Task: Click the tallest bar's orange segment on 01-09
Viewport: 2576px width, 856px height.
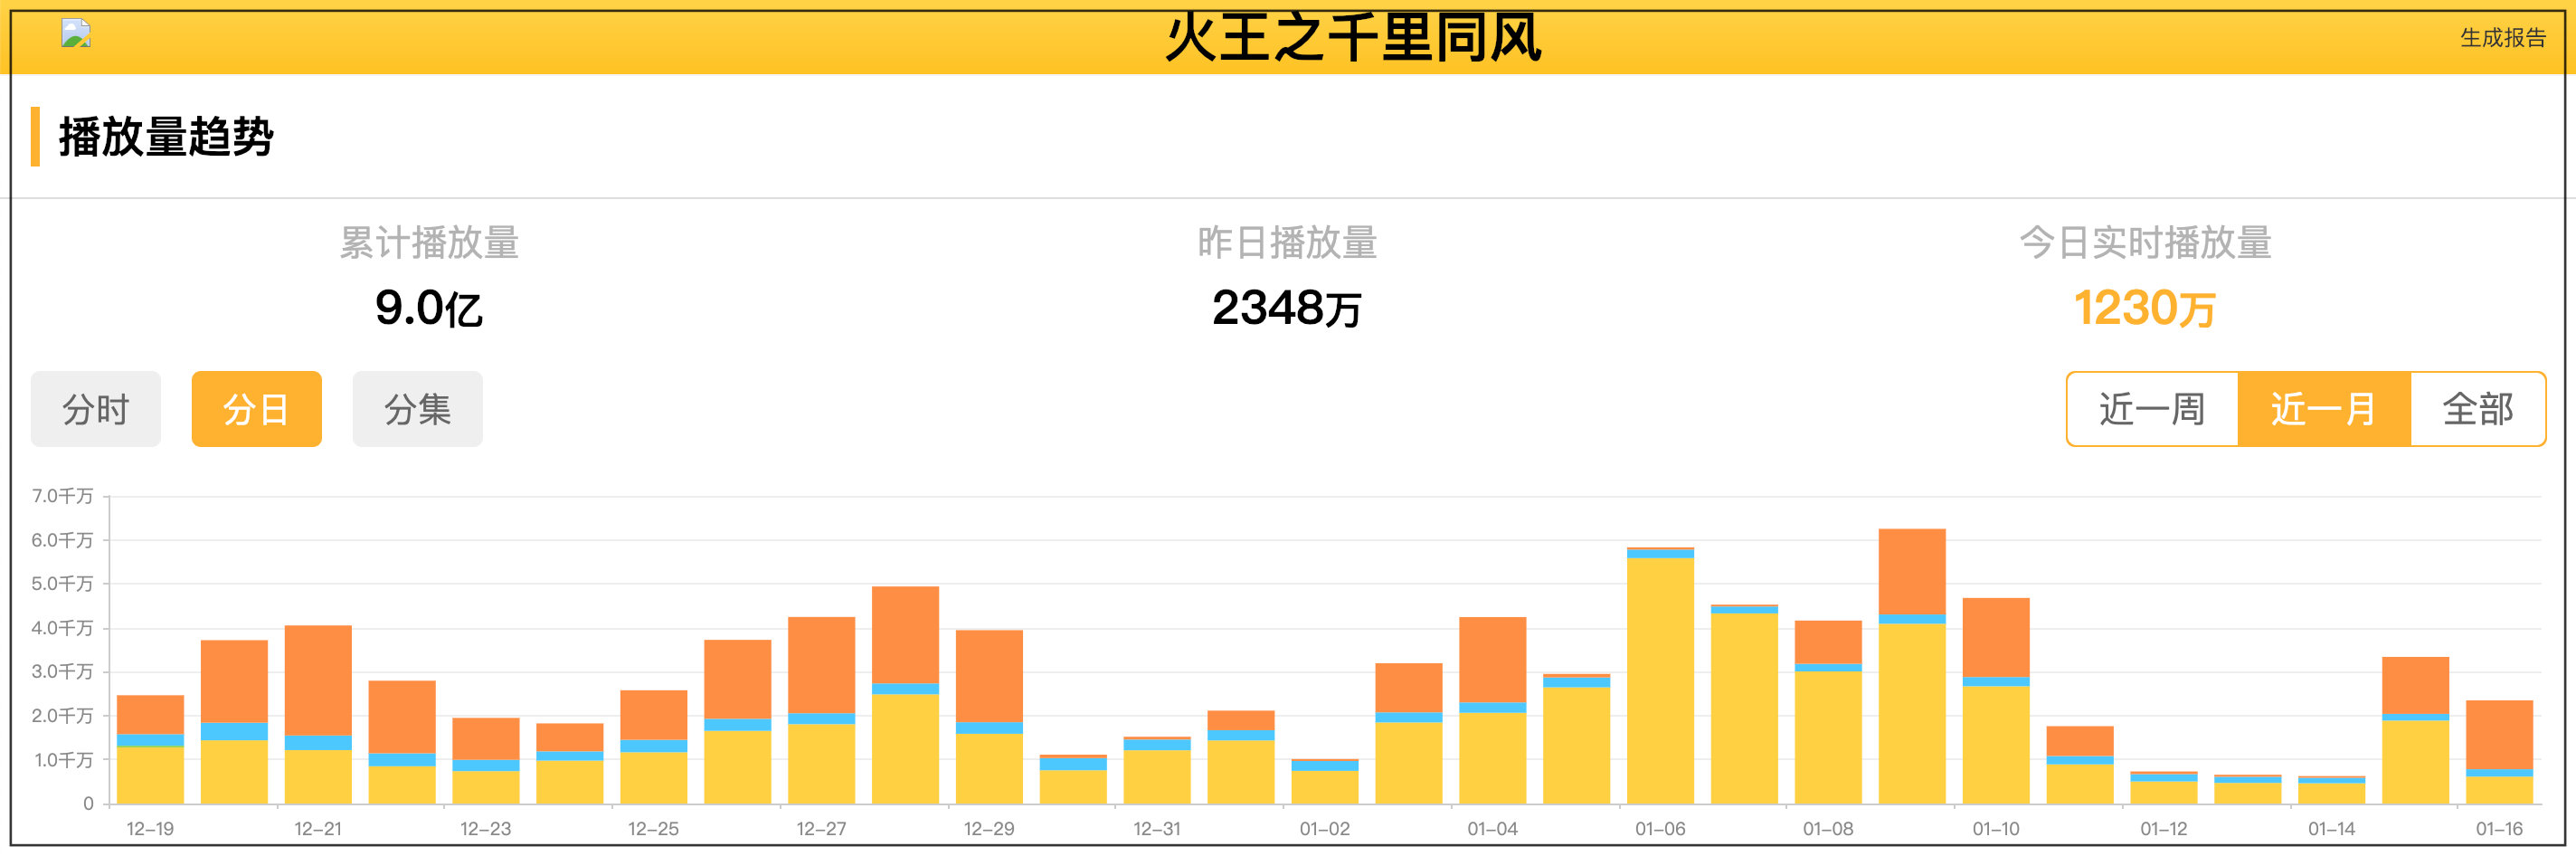Action: point(1911,570)
